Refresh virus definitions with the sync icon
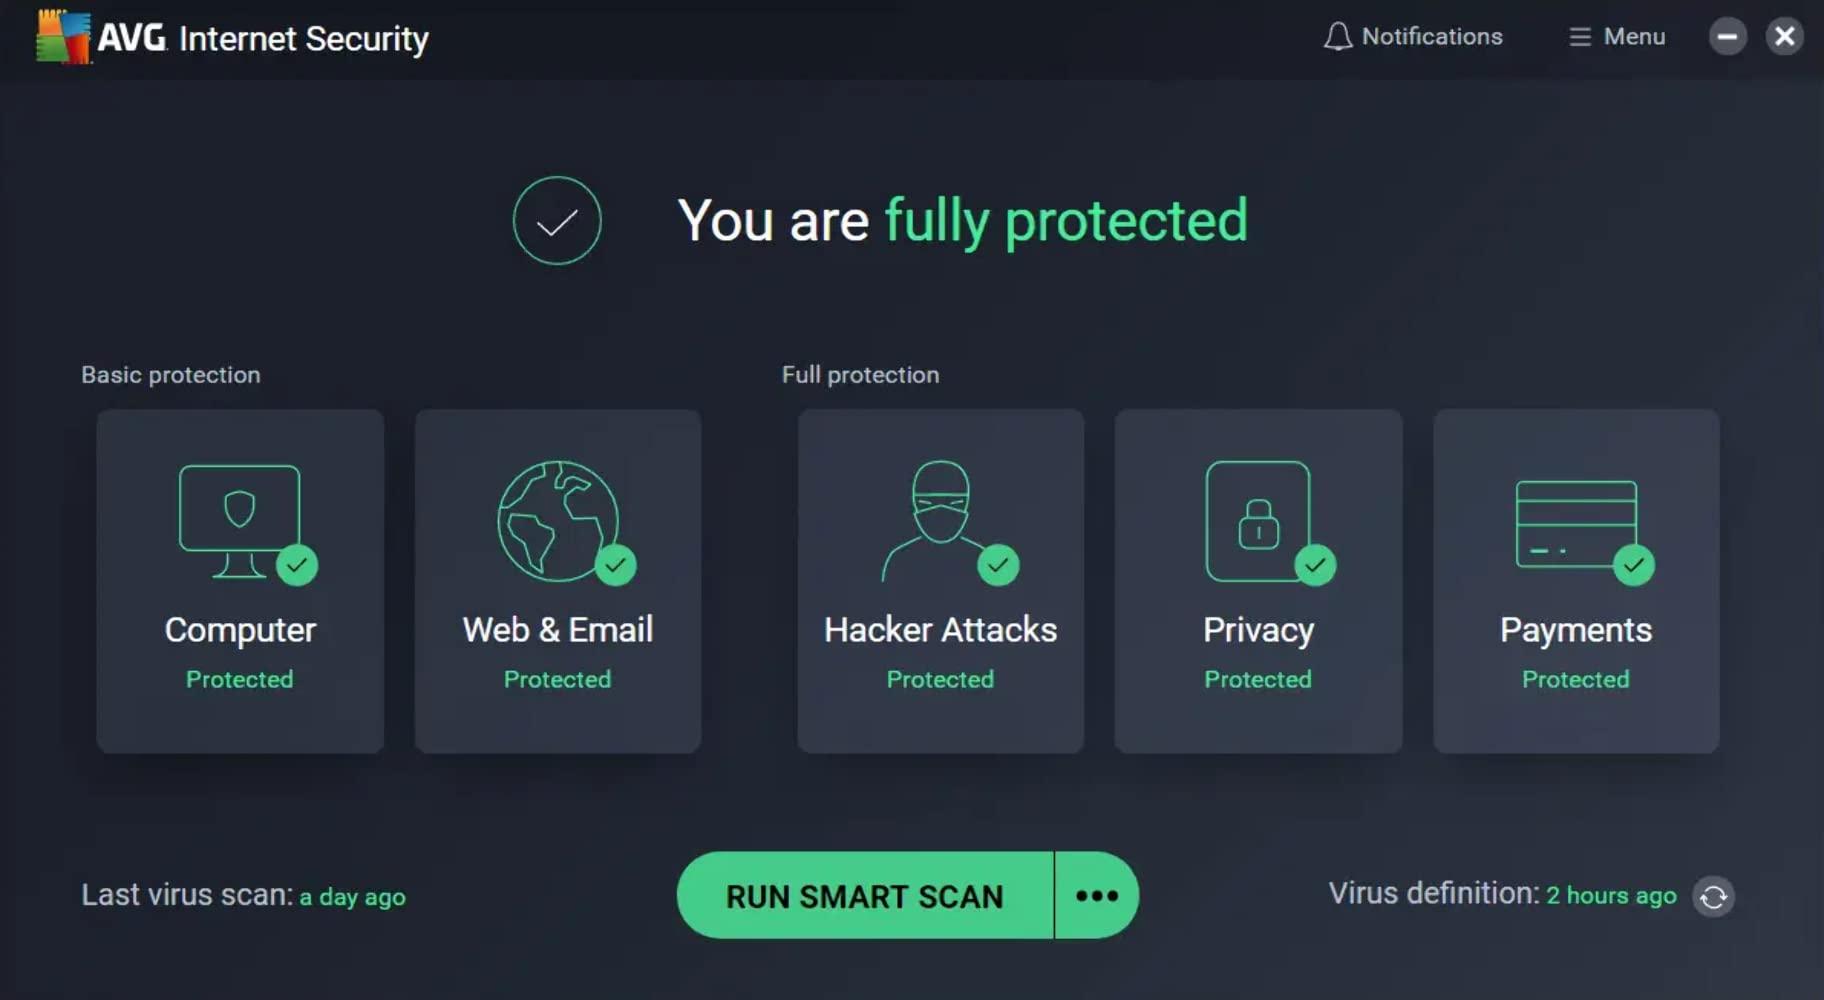1824x1000 pixels. [1715, 896]
